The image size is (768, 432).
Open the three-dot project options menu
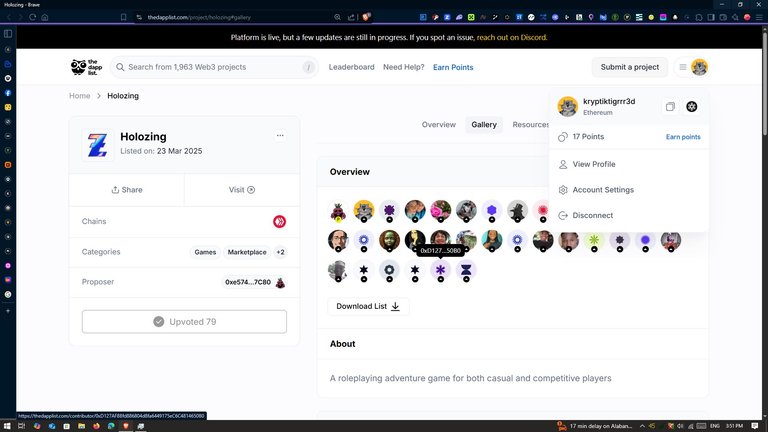(x=280, y=136)
